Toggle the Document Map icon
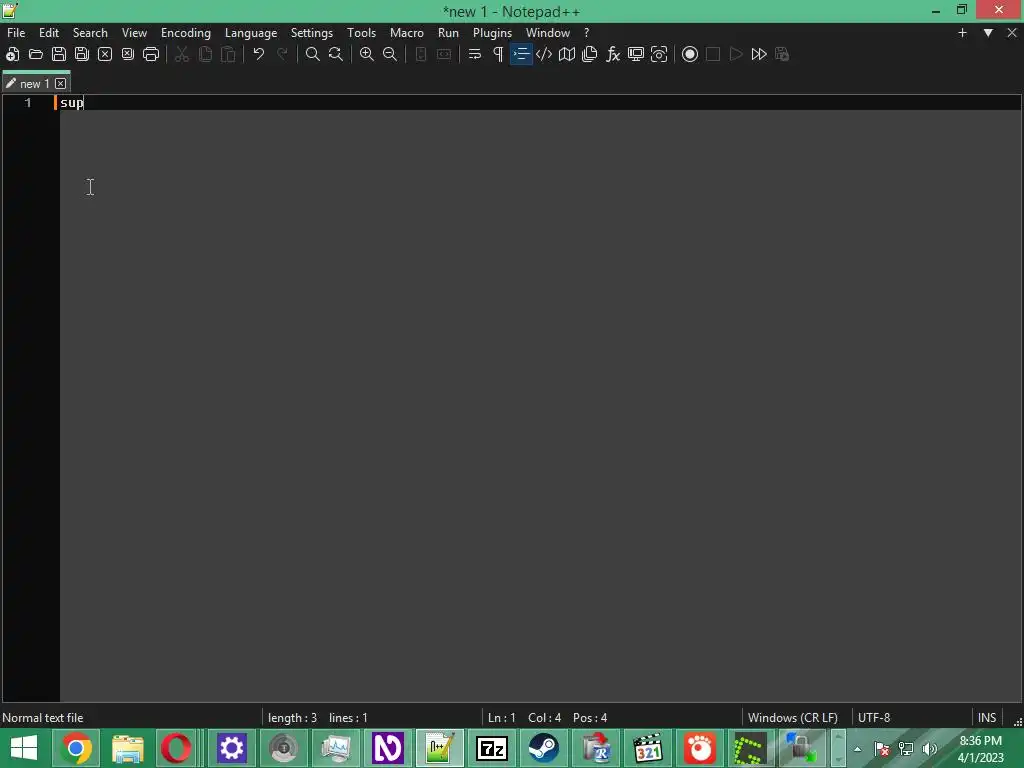1024x768 pixels. pyautogui.click(x=567, y=54)
